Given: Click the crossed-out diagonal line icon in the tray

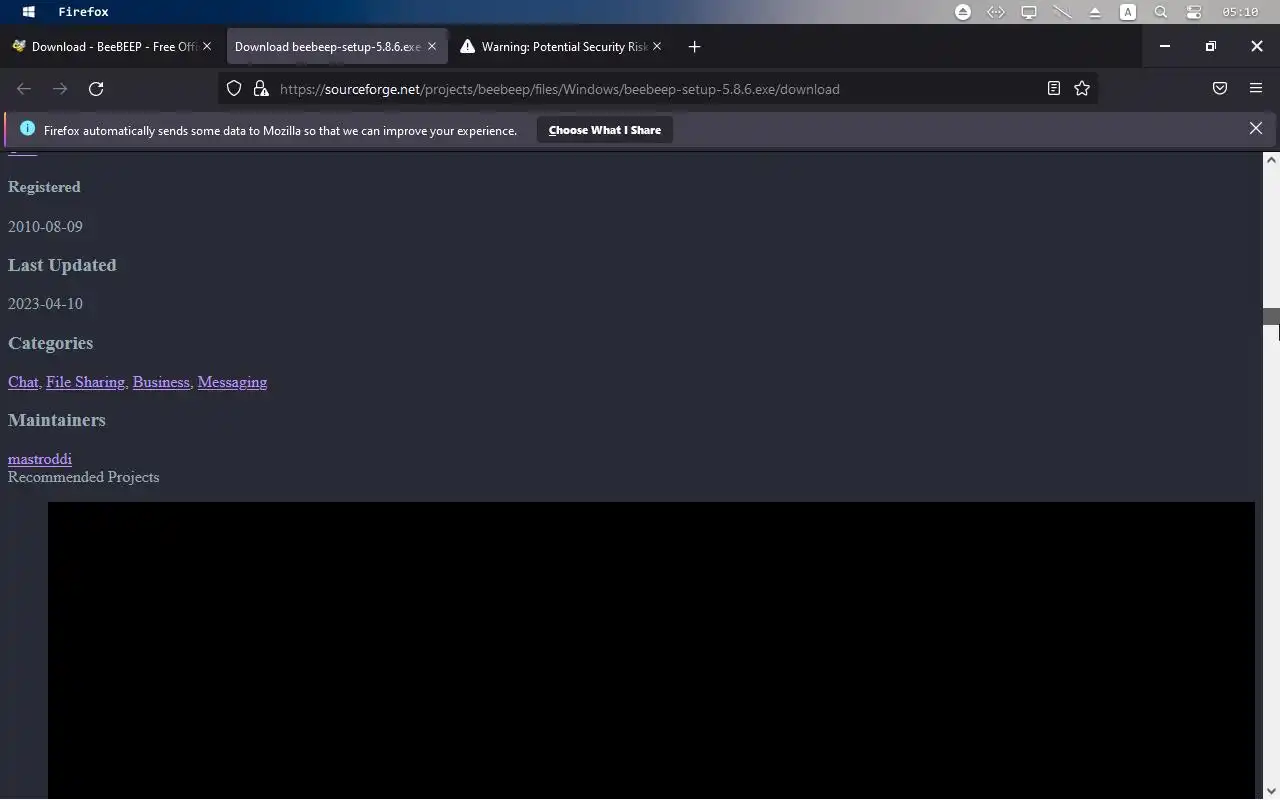Looking at the screenshot, I should [1062, 12].
